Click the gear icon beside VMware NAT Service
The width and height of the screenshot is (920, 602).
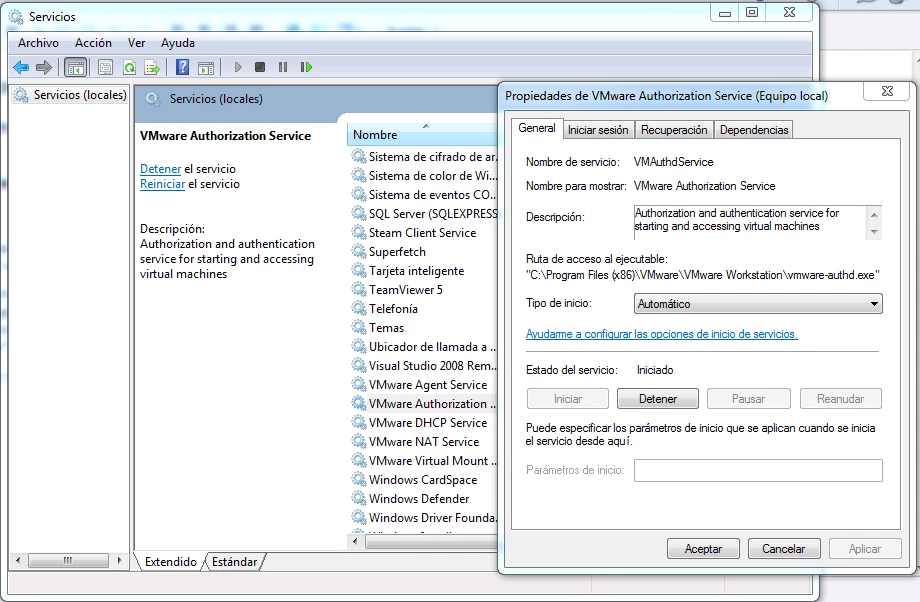coord(358,441)
